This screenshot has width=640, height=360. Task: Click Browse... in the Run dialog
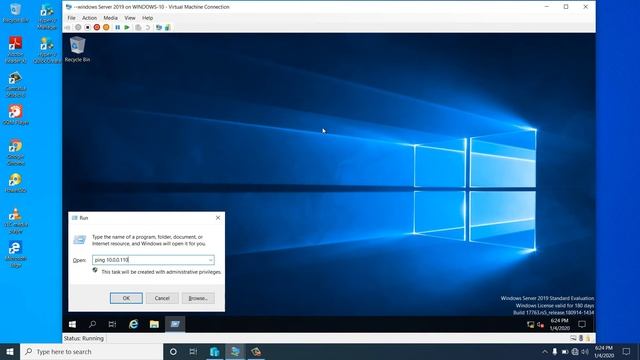click(x=198, y=298)
